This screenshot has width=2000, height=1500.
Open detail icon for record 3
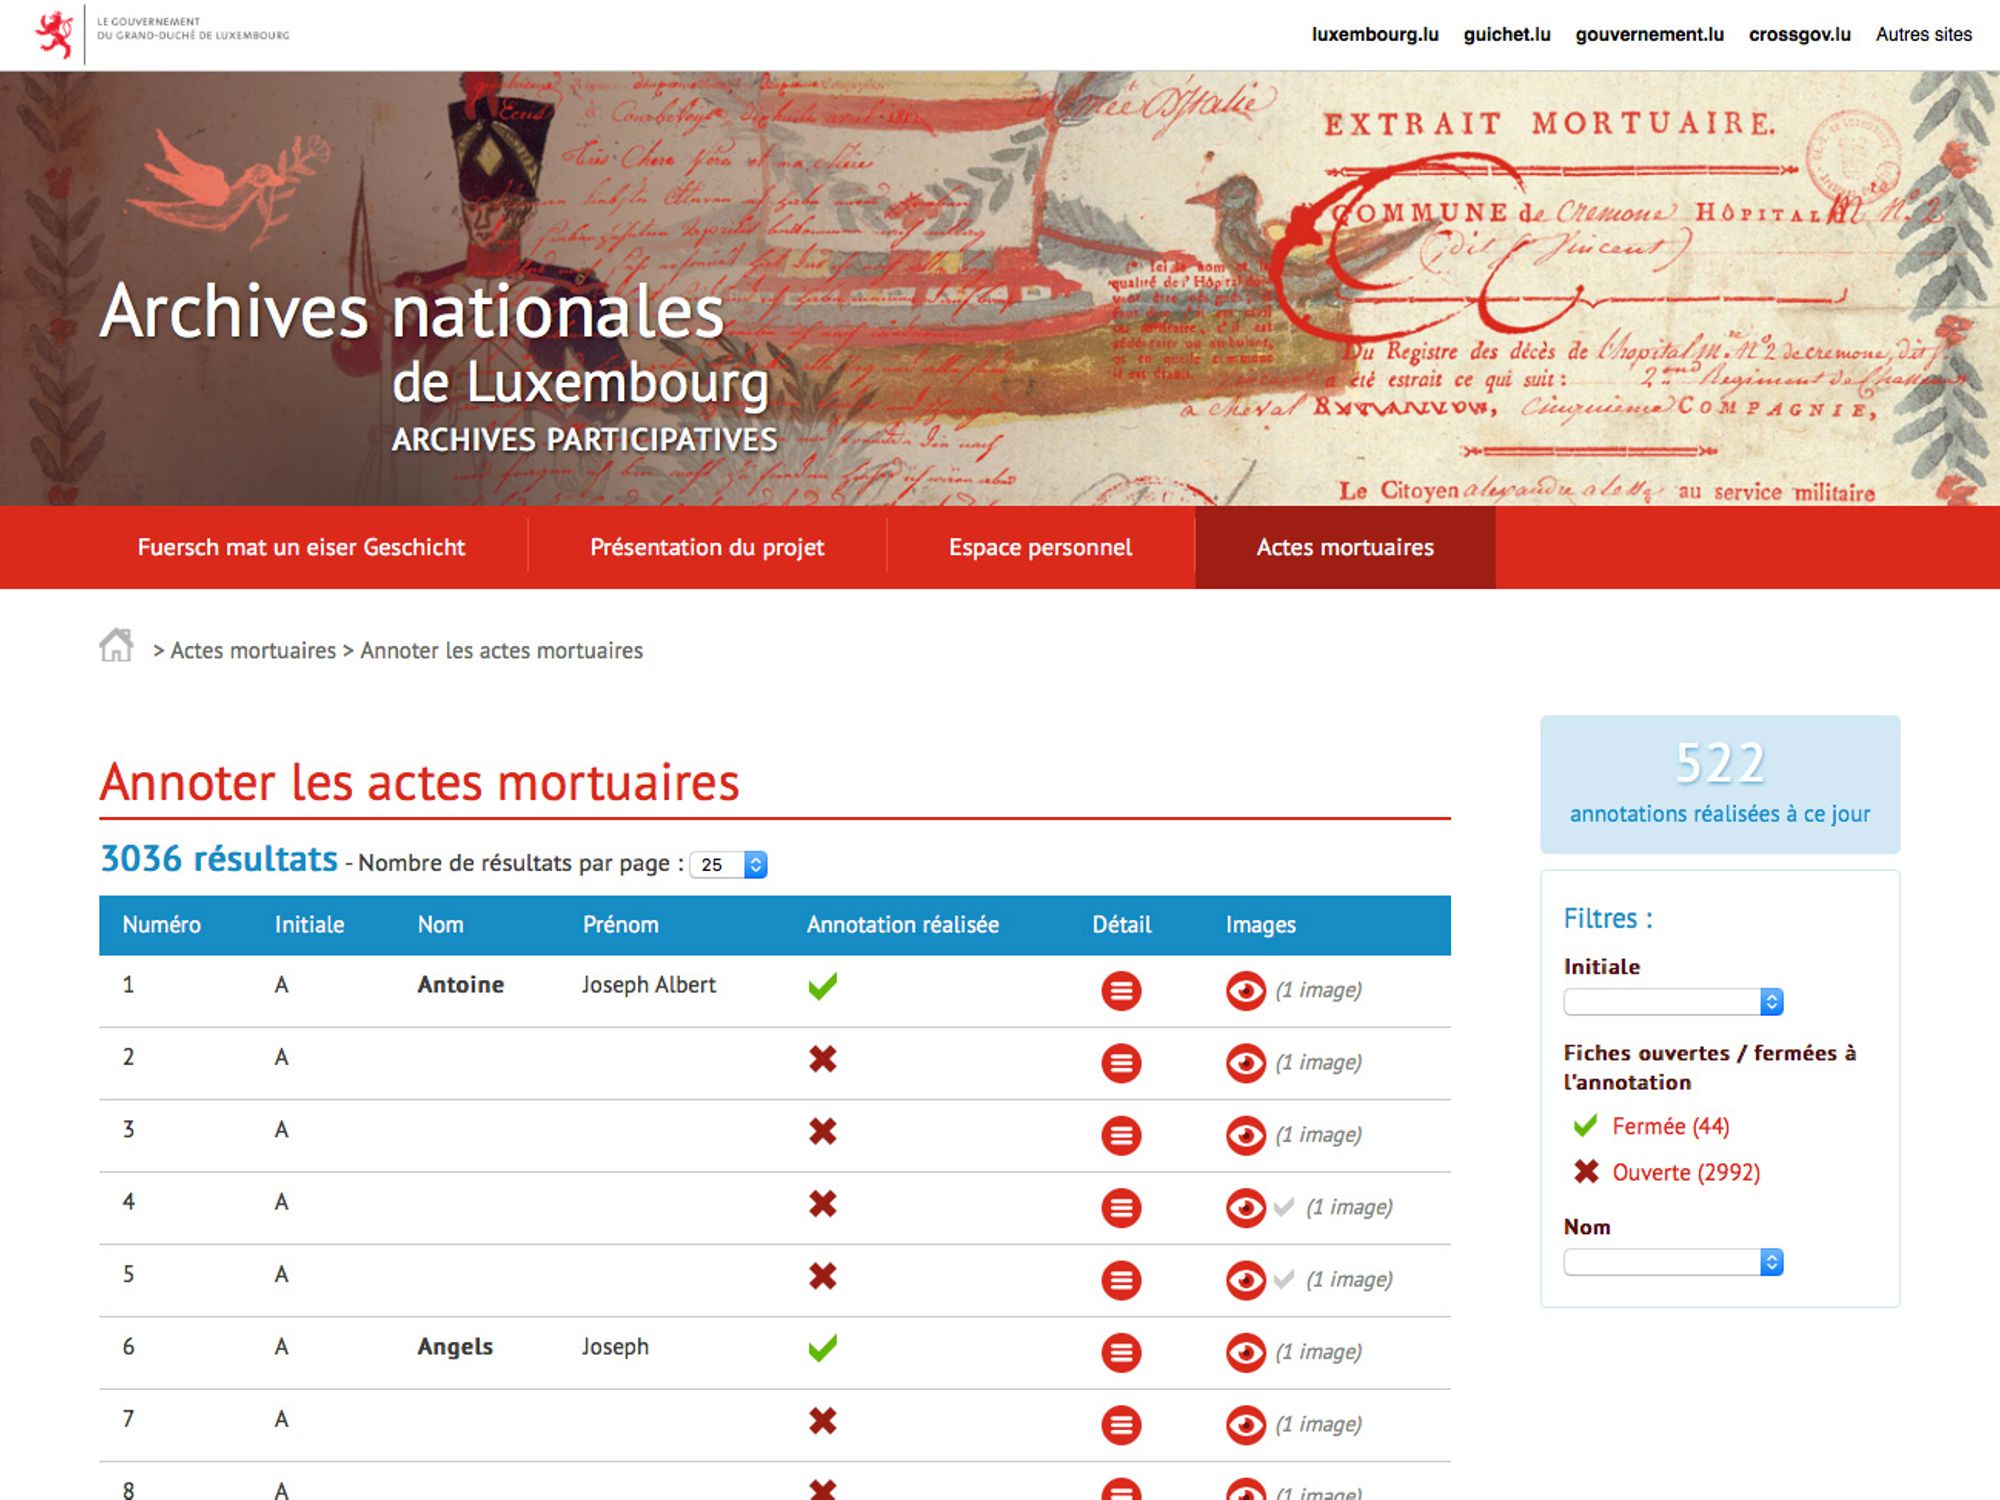tap(1120, 1136)
